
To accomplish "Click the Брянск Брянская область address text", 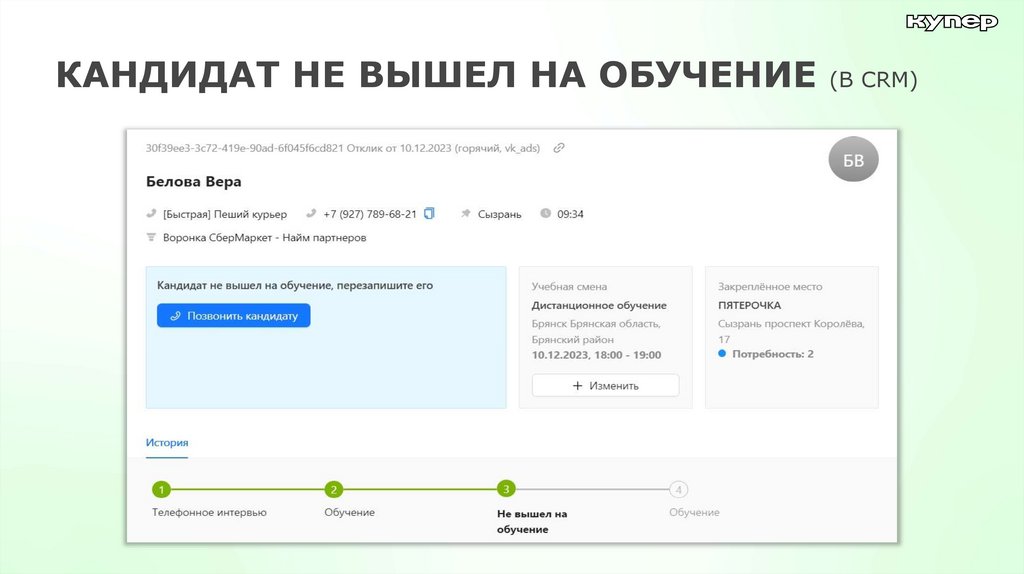I will 596,331.
